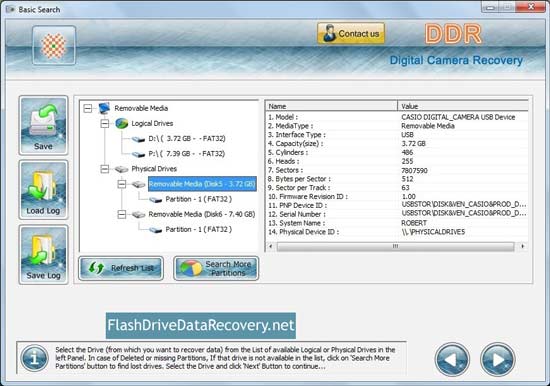Click Refresh List button

coord(121,268)
